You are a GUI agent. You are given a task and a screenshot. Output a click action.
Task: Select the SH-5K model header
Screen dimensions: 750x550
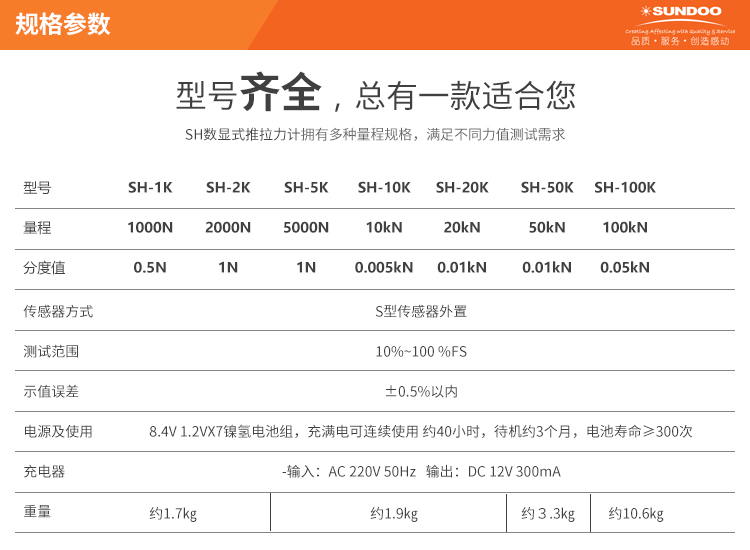[306, 187]
